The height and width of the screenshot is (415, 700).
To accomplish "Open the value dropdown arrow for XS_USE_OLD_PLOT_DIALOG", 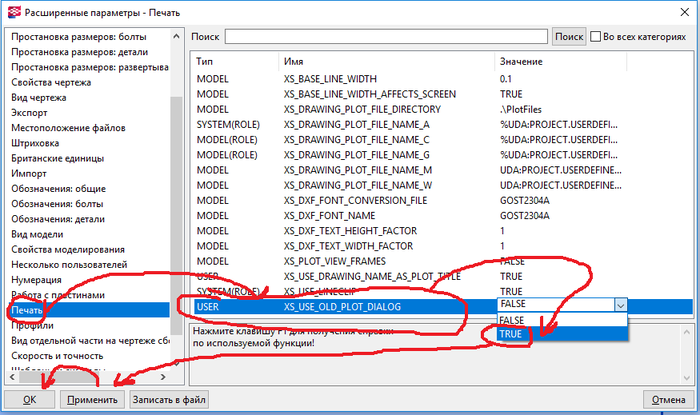I will tap(621, 305).
